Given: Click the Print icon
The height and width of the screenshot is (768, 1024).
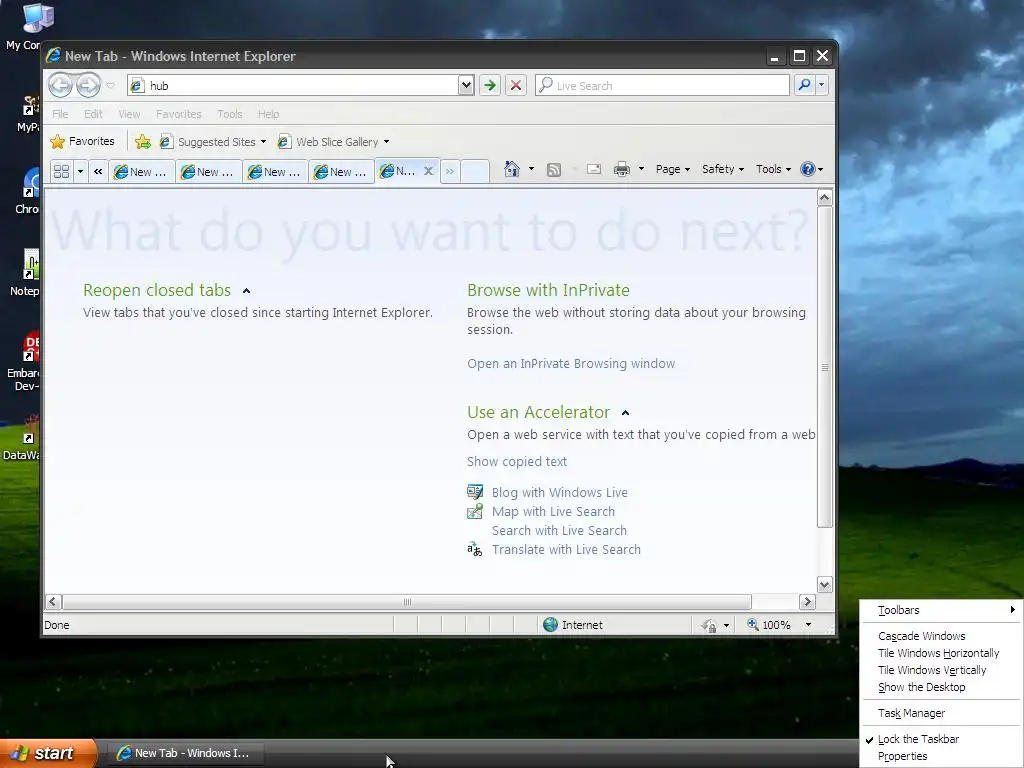Looking at the screenshot, I should coord(622,169).
